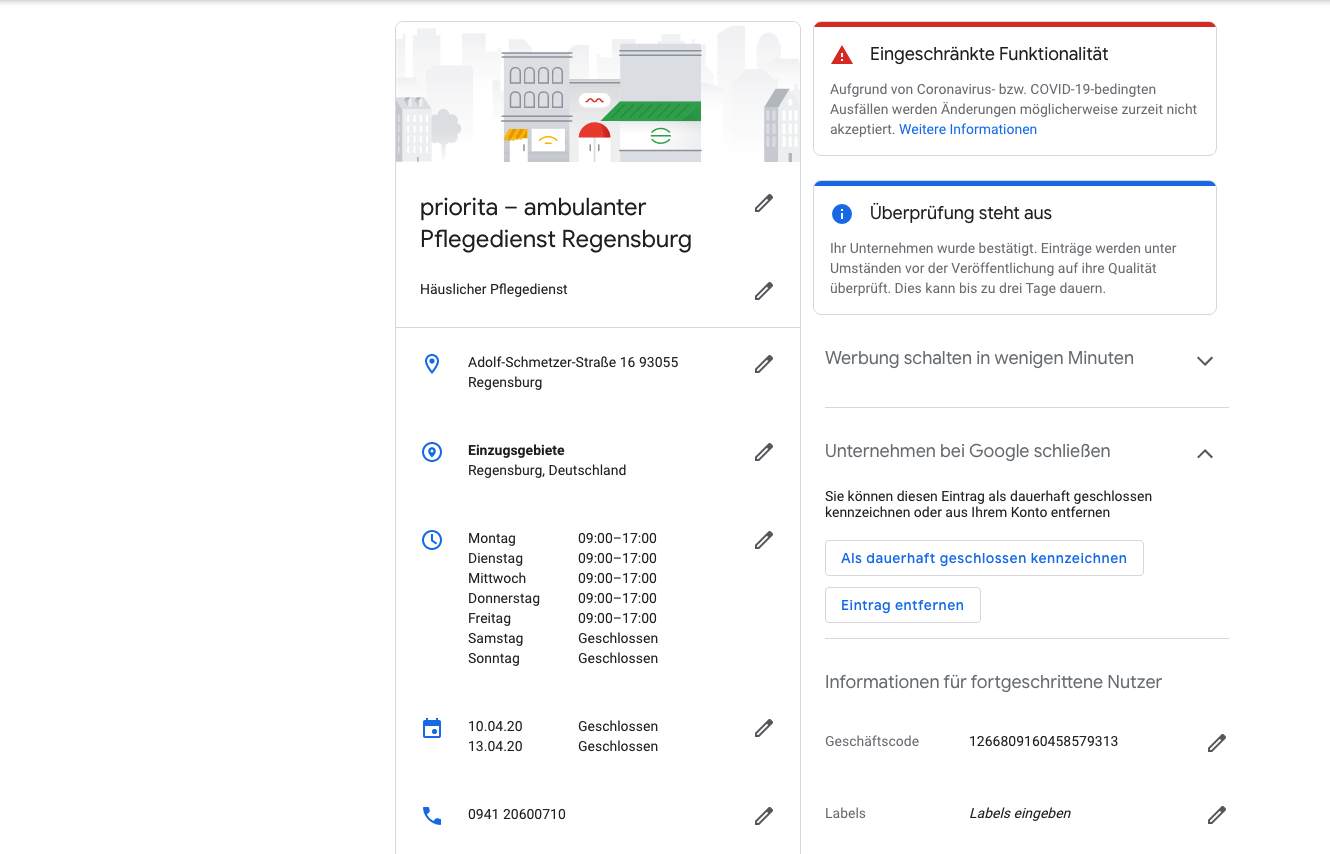Click the phone receiver icon
1330x854 pixels.
click(432, 815)
